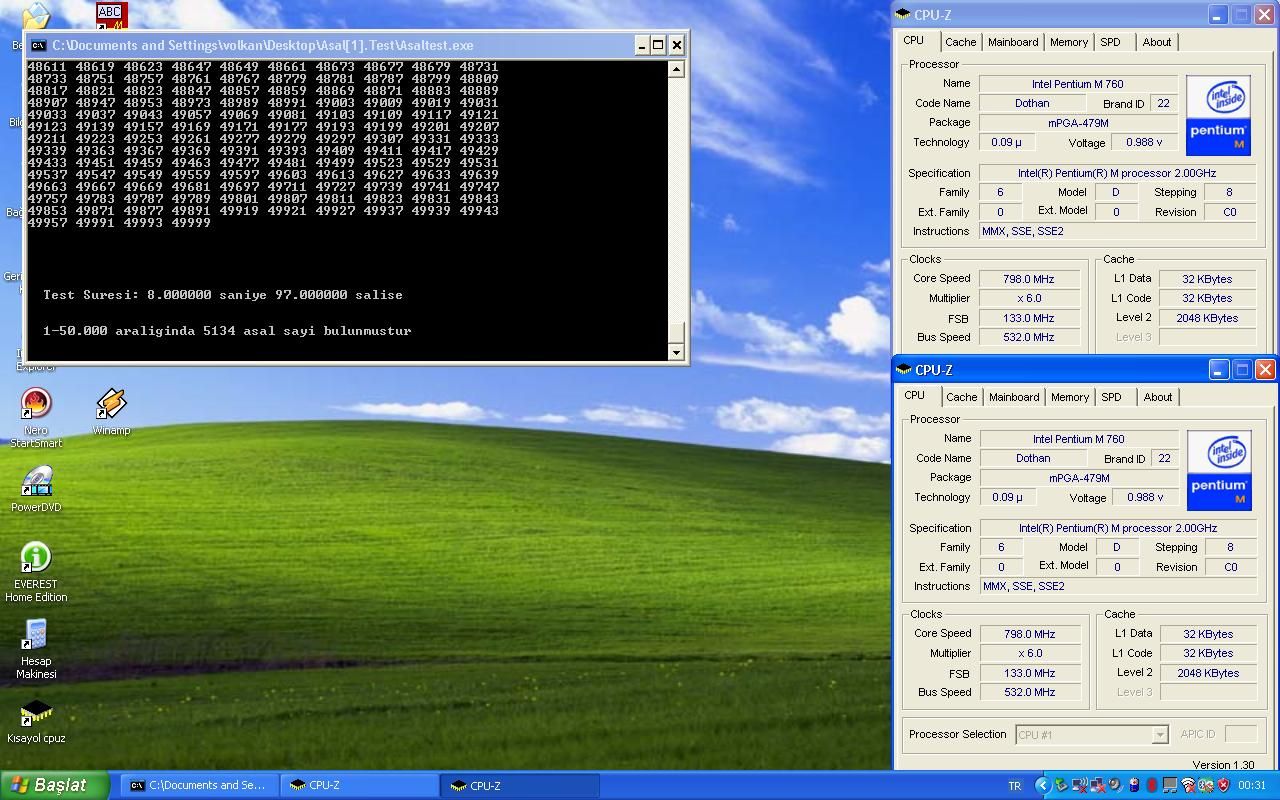Open the Cache tab in upper CPU-Z
The image size is (1280, 800).
(x=960, y=42)
